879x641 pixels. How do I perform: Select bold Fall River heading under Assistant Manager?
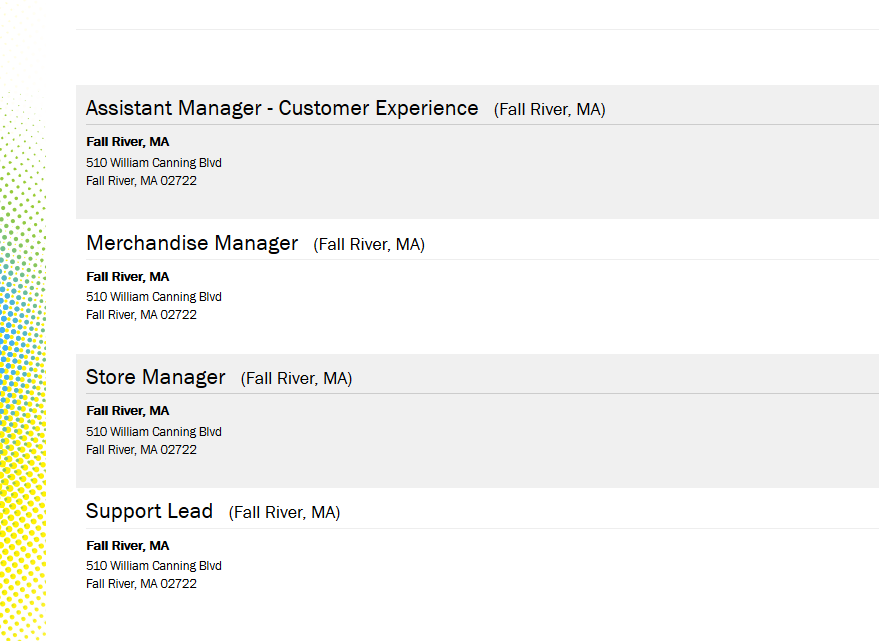(128, 142)
